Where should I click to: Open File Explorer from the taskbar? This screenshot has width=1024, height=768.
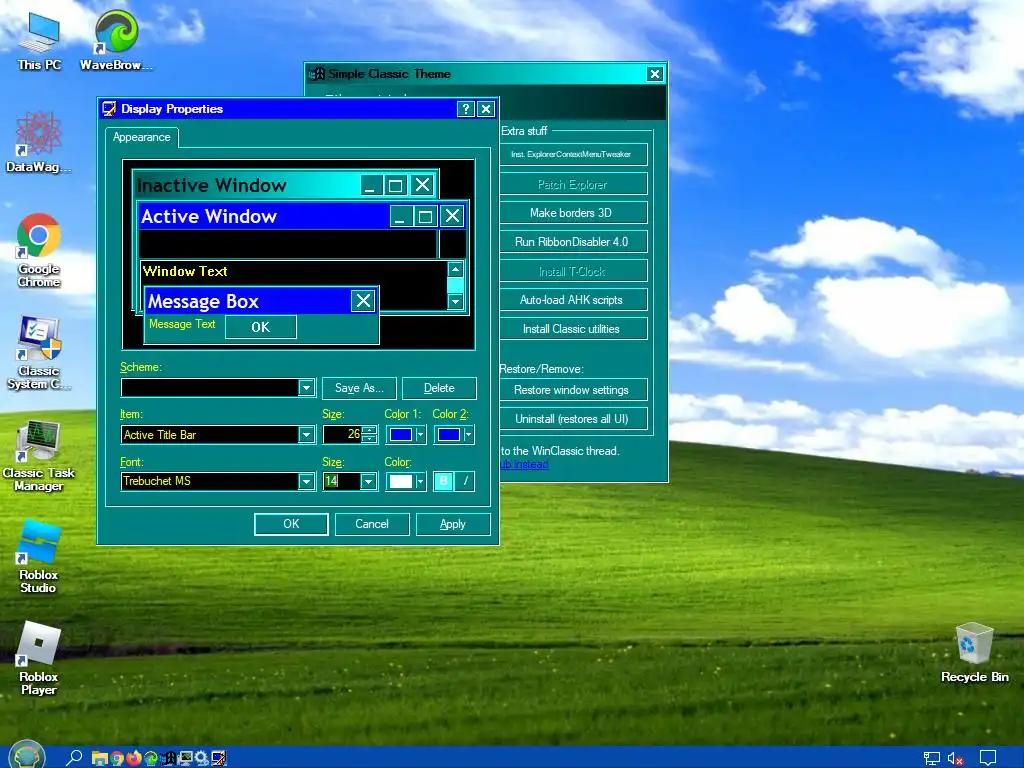(x=100, y=758)
